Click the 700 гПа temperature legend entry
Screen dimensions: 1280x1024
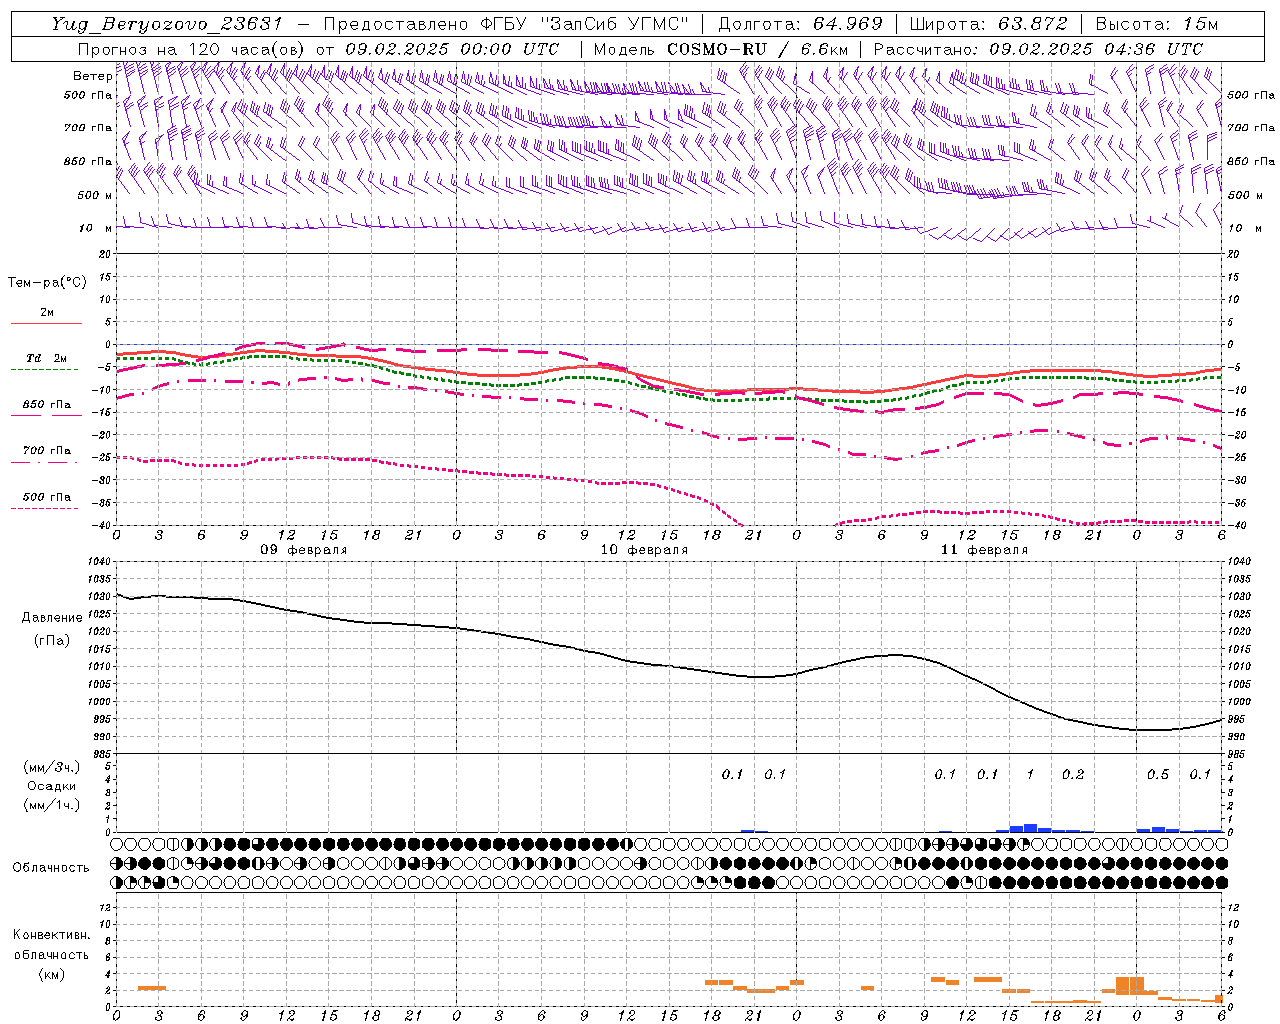pyautogui.click(x=47, y=450)
